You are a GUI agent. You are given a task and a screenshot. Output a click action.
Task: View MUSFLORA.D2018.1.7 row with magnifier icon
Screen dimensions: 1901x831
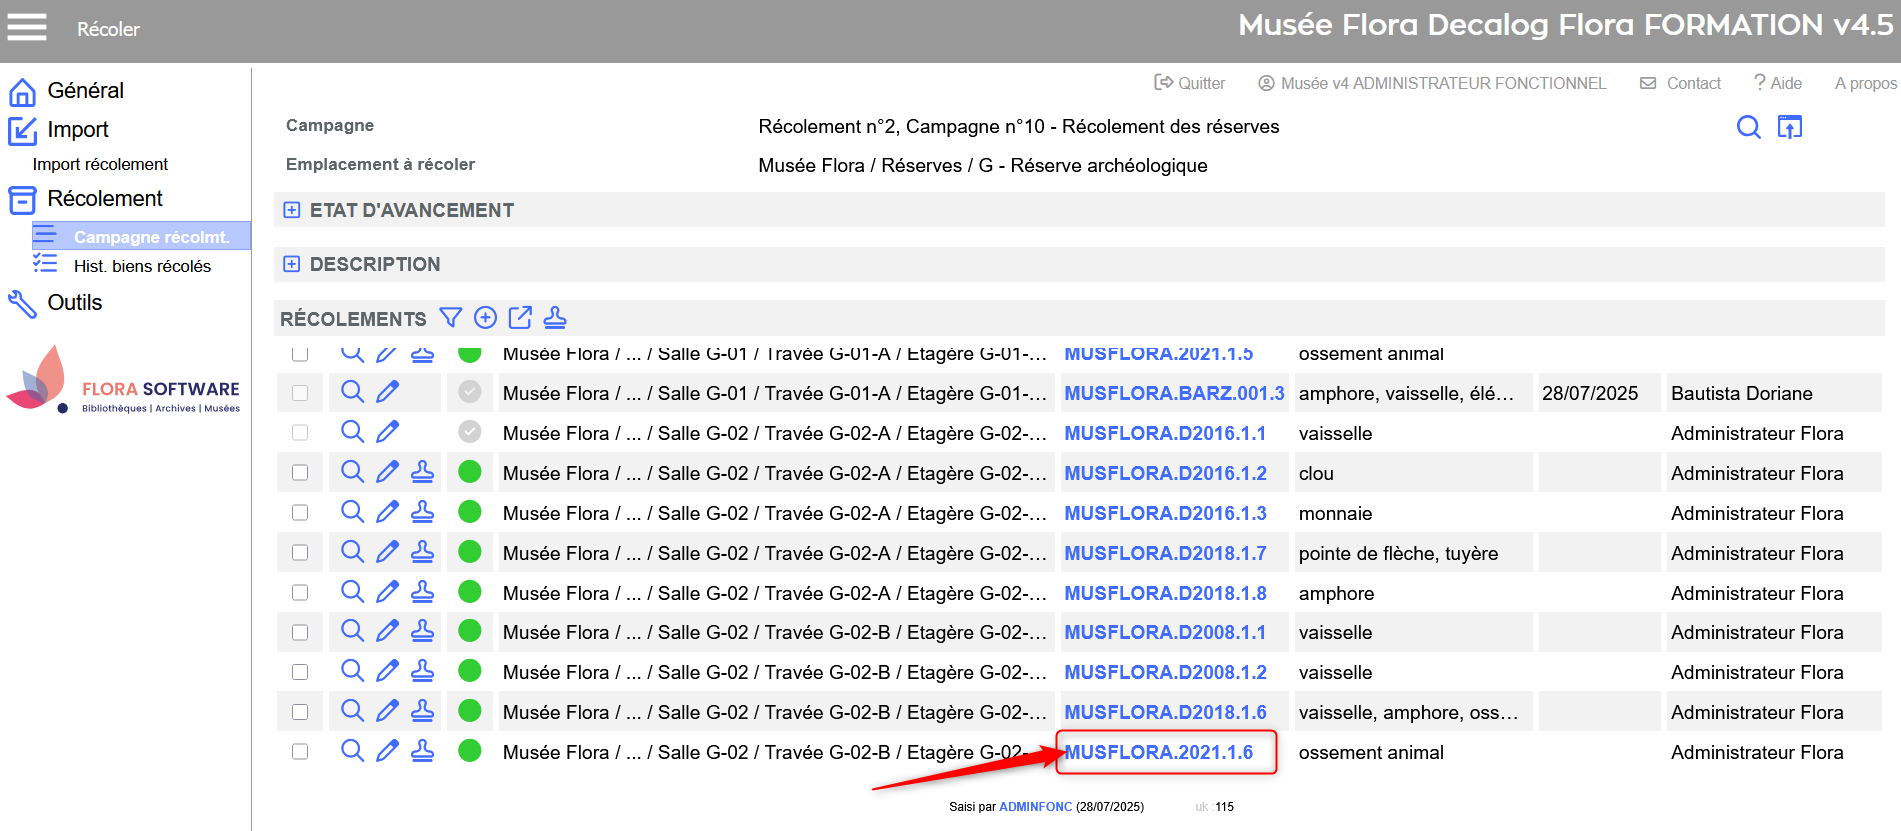click(x=352, y=552)
